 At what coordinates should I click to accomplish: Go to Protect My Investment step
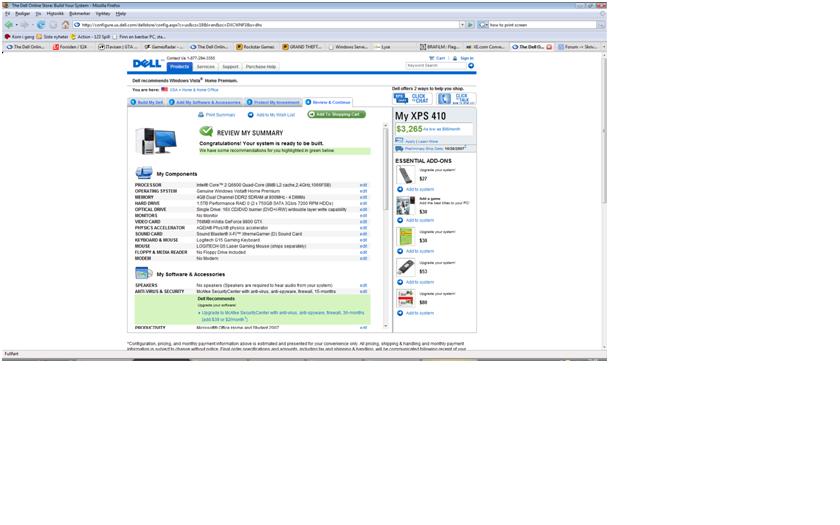(273, 102)
